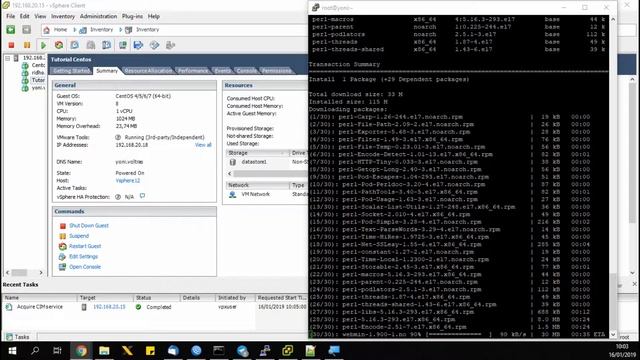The image size is (640, 360).
Task: Click the CD/DVD drive connect toolbar icon
Action: (x=154, y=45)
